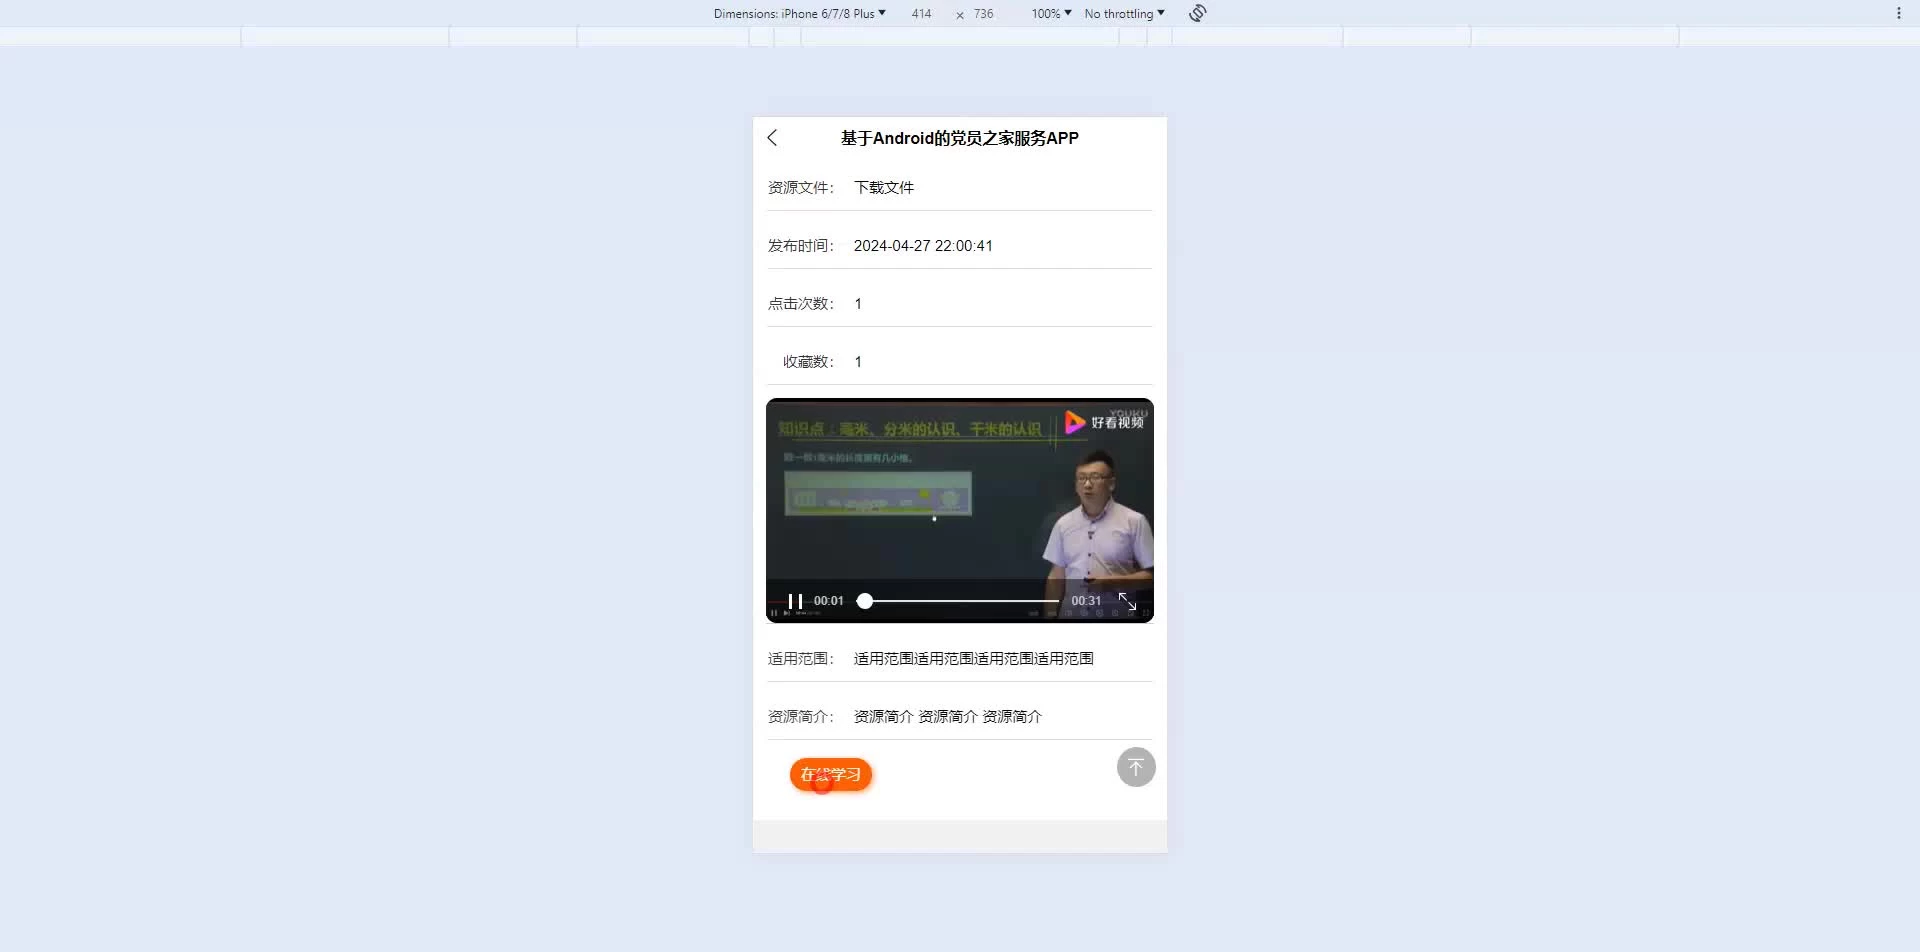
Task: Pause the video with the pause icon
Action: tap(795, 601)
